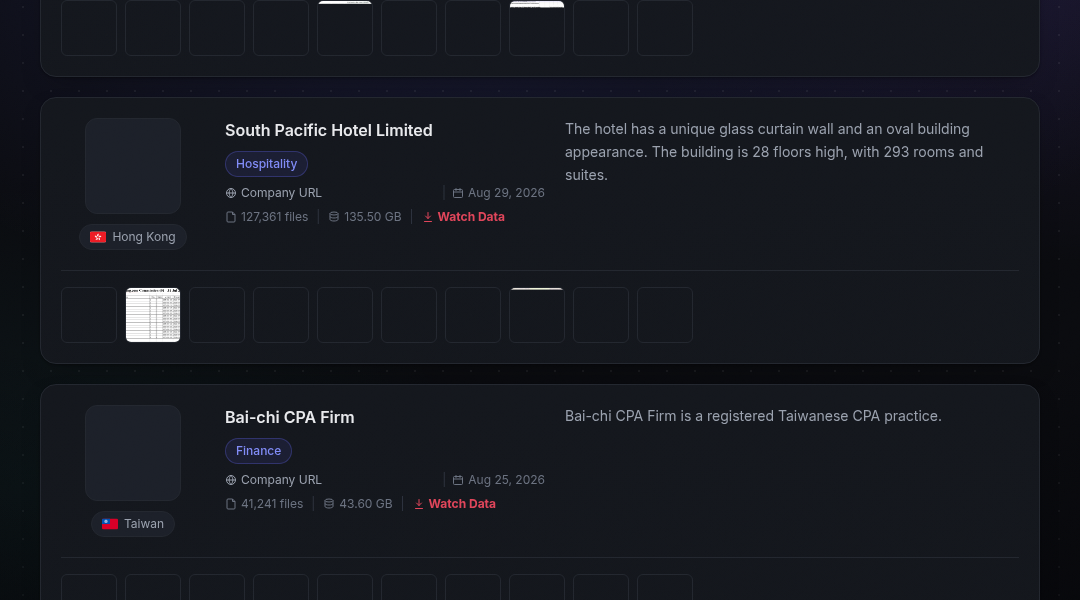1080x600 pixels.
Task: Click download icon beside South Pacific Watch Data
Action: (x=428, y=217)
